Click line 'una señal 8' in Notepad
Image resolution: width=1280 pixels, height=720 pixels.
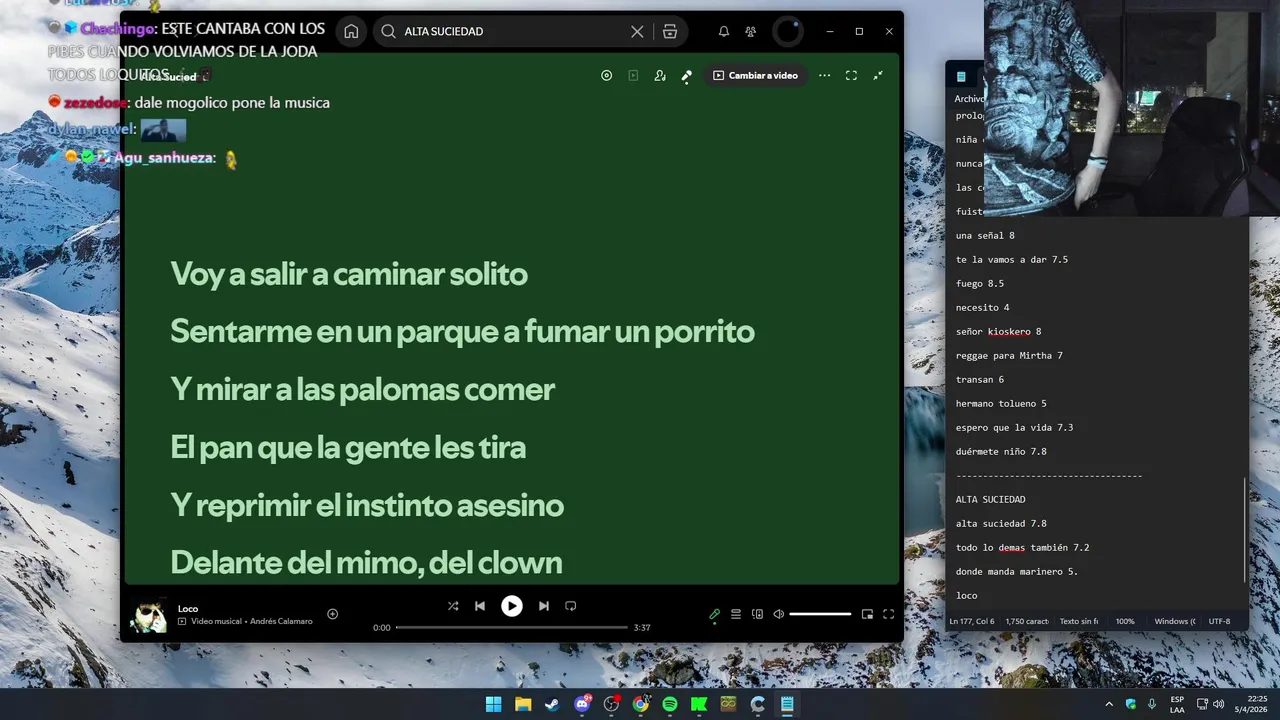(985, 236)
